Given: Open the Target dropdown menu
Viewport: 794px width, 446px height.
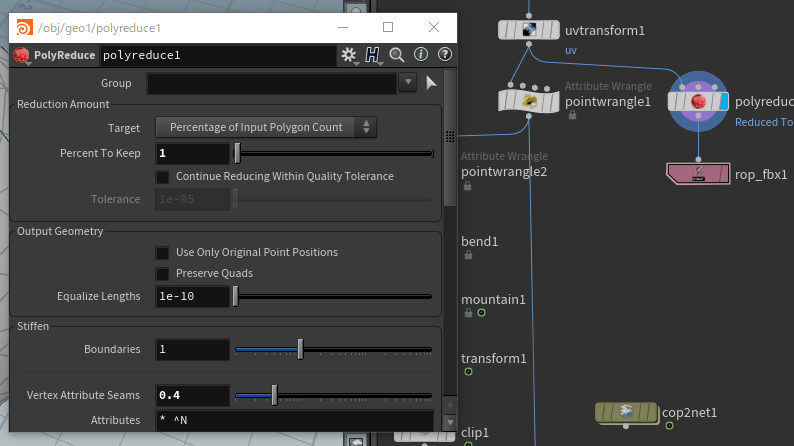Looking at the screenshot, I should (266, 127).
